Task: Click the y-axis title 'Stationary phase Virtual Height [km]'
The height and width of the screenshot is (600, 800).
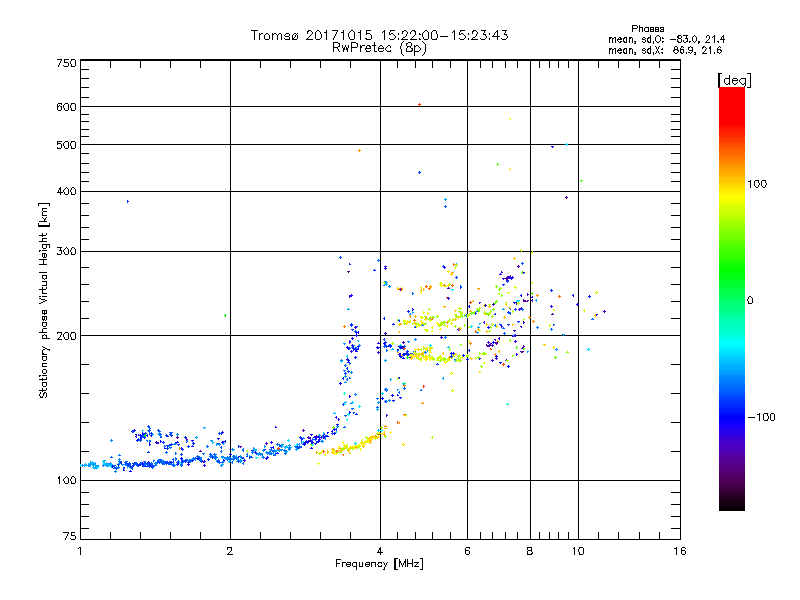Action: (x=44, y=301)
